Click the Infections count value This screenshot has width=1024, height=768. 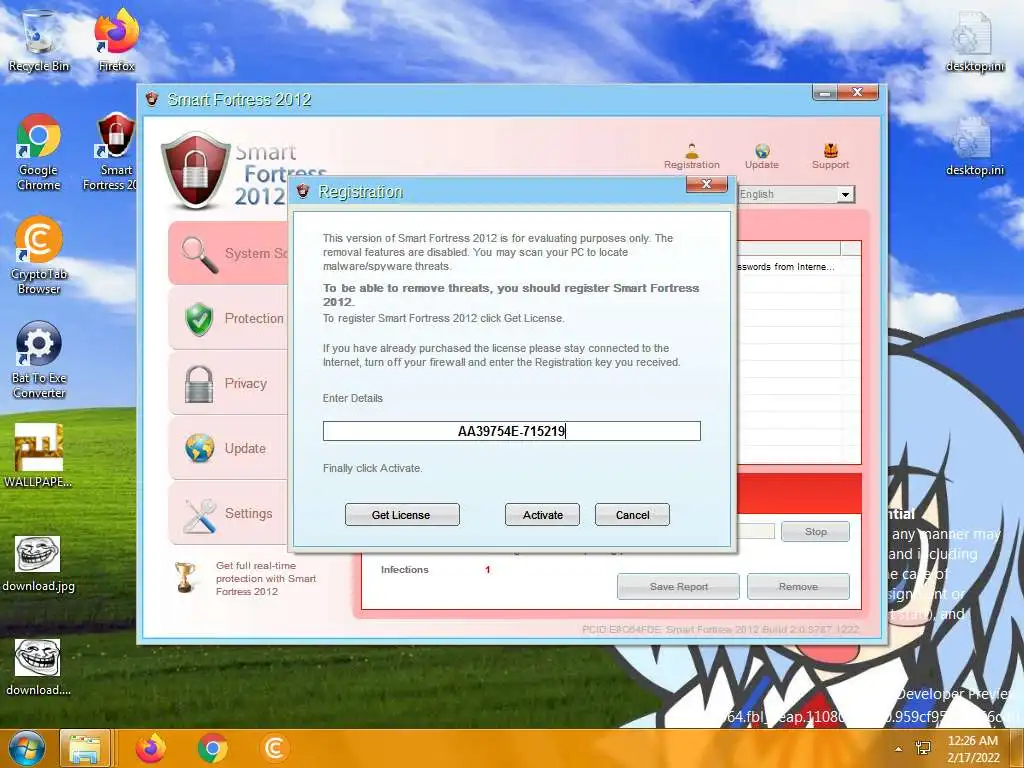pyautogui.click(x=487, y=569)
